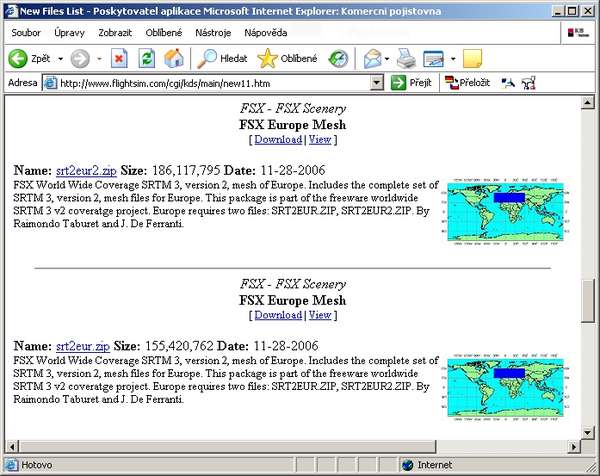Click vertical scrollbar down arrow
Image resolution: width=600 pixels, height=476 pixels.
point(587,433)
